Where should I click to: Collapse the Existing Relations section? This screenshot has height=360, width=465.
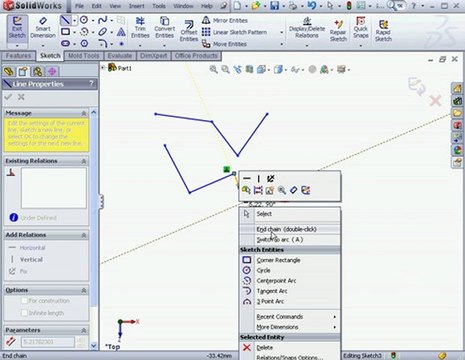tap(84, 161)
